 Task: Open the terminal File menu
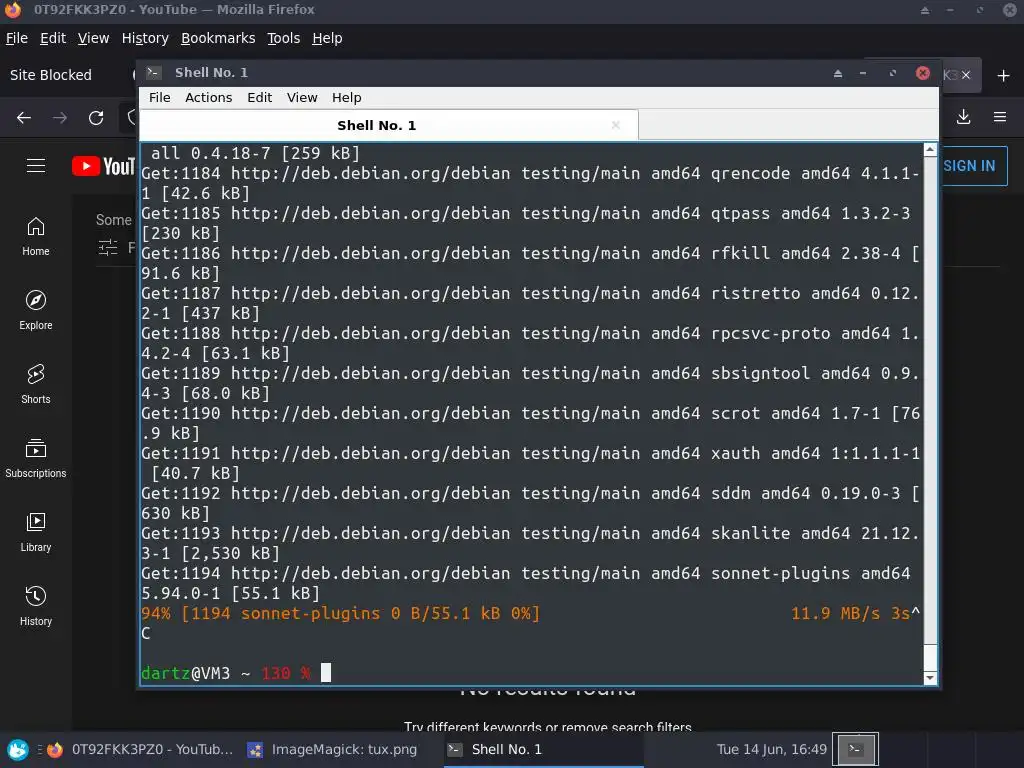tap(159, 97)
